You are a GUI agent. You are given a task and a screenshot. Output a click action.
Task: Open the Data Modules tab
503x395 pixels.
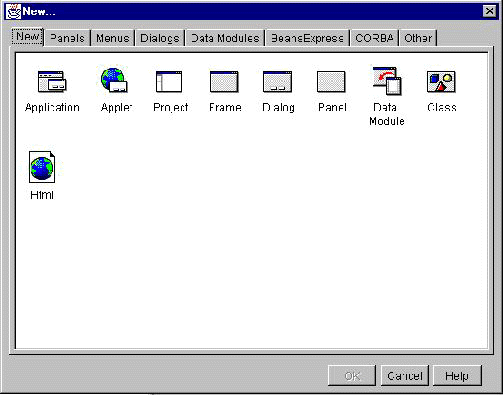(225, 38)
